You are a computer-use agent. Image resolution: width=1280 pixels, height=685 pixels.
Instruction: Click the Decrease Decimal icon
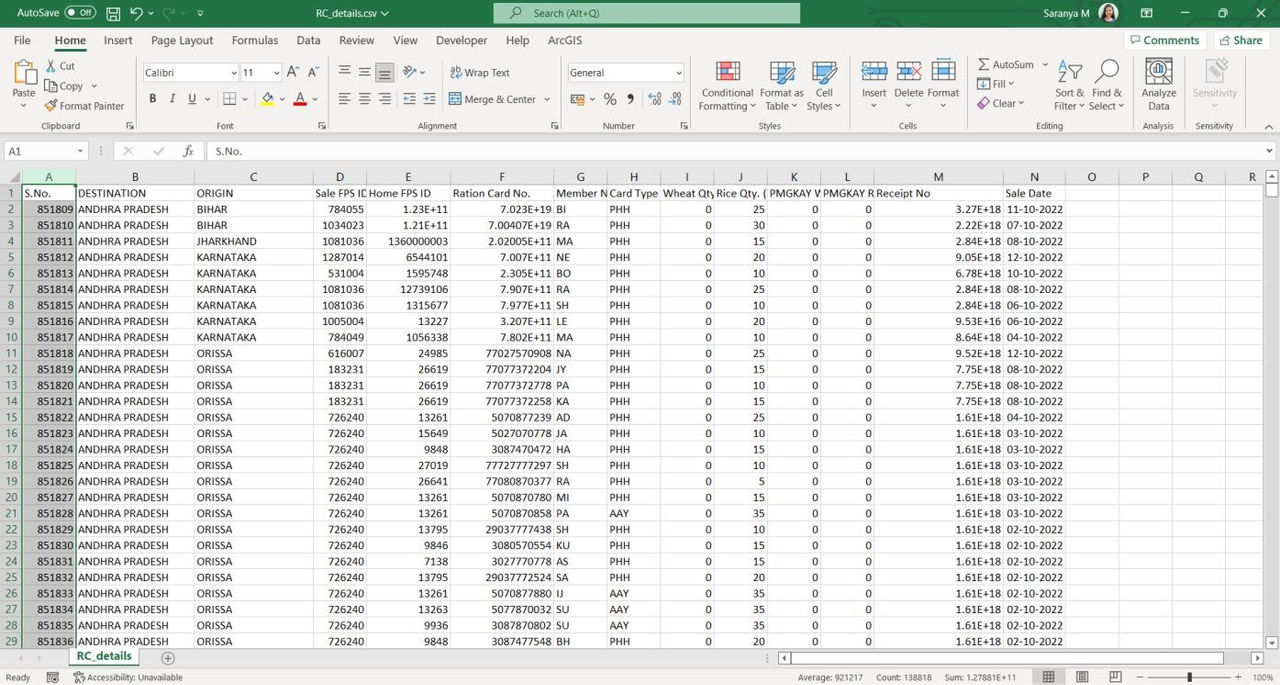[x=677, y=99]
